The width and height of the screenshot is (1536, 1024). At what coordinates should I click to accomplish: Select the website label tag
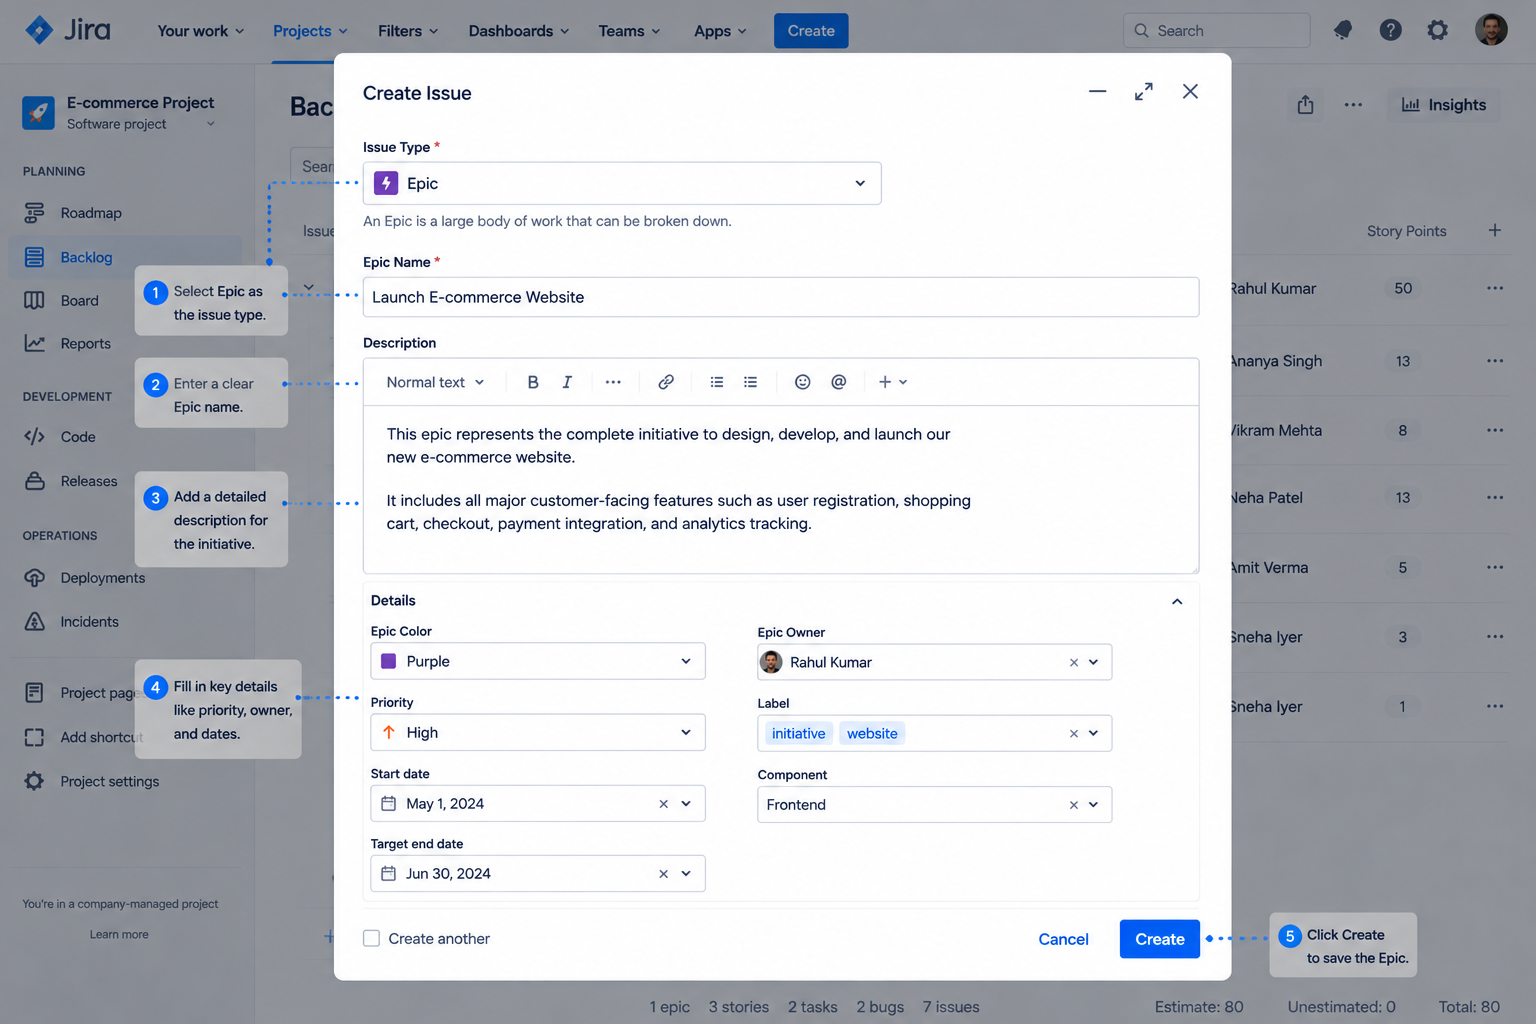[x=872, y=733]
